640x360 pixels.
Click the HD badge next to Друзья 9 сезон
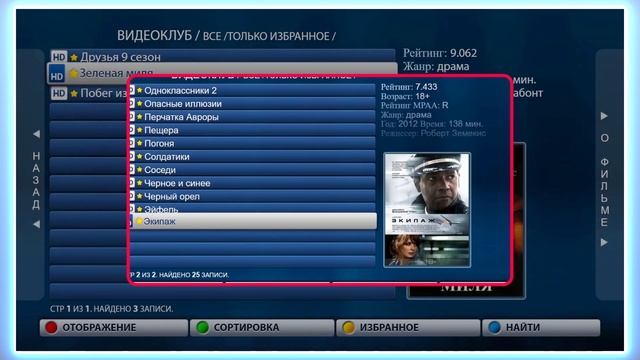[x=59, y=57]
